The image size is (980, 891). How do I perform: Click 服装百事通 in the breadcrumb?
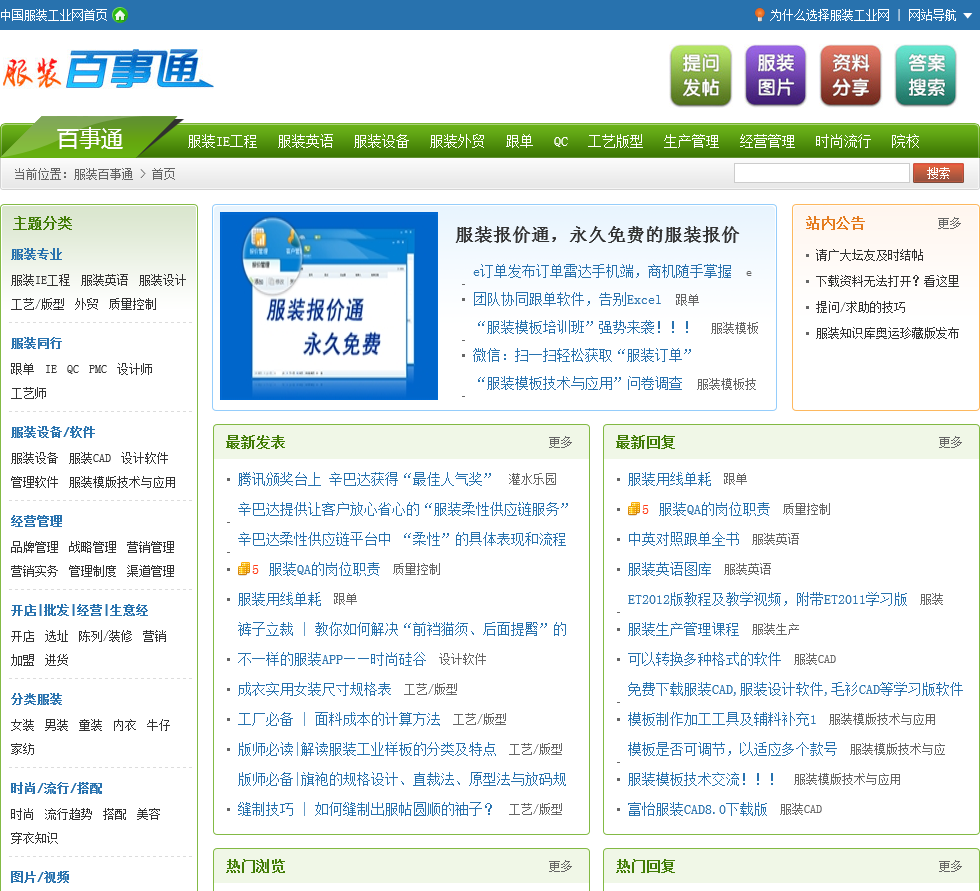(x=103, y=174)
